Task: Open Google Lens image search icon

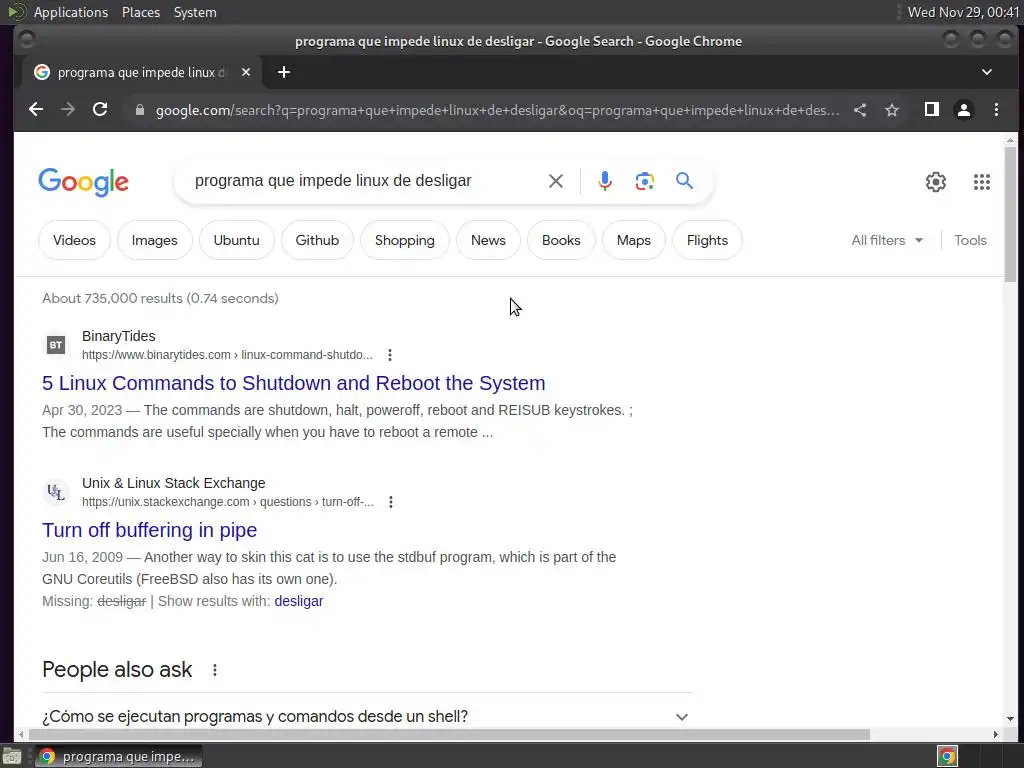Action: point(645,181)
